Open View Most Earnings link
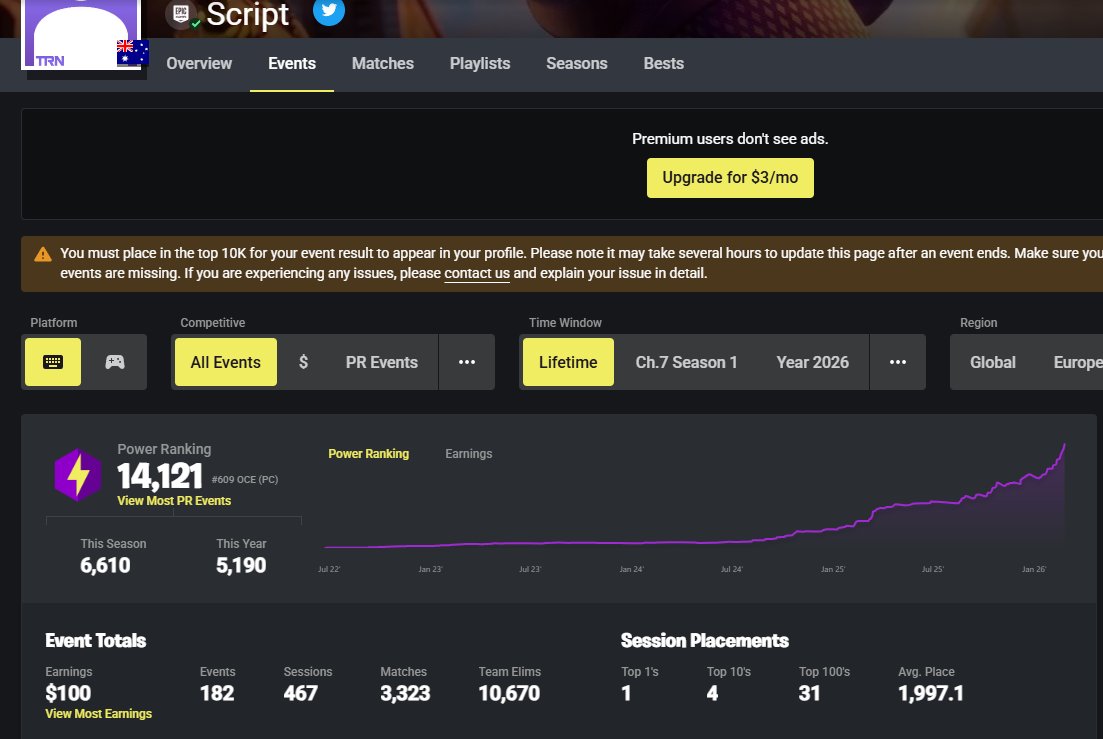The width and height of the screenshot is (1103, 739). tap(98, 714)
